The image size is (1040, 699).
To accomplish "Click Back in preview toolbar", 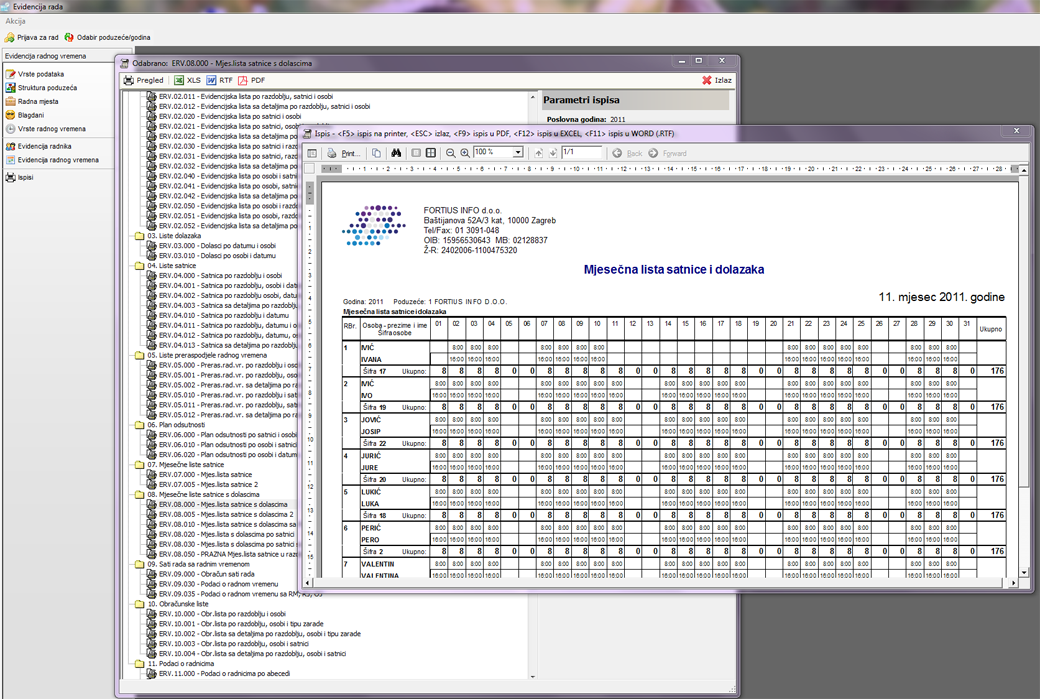I will [627, 153].
